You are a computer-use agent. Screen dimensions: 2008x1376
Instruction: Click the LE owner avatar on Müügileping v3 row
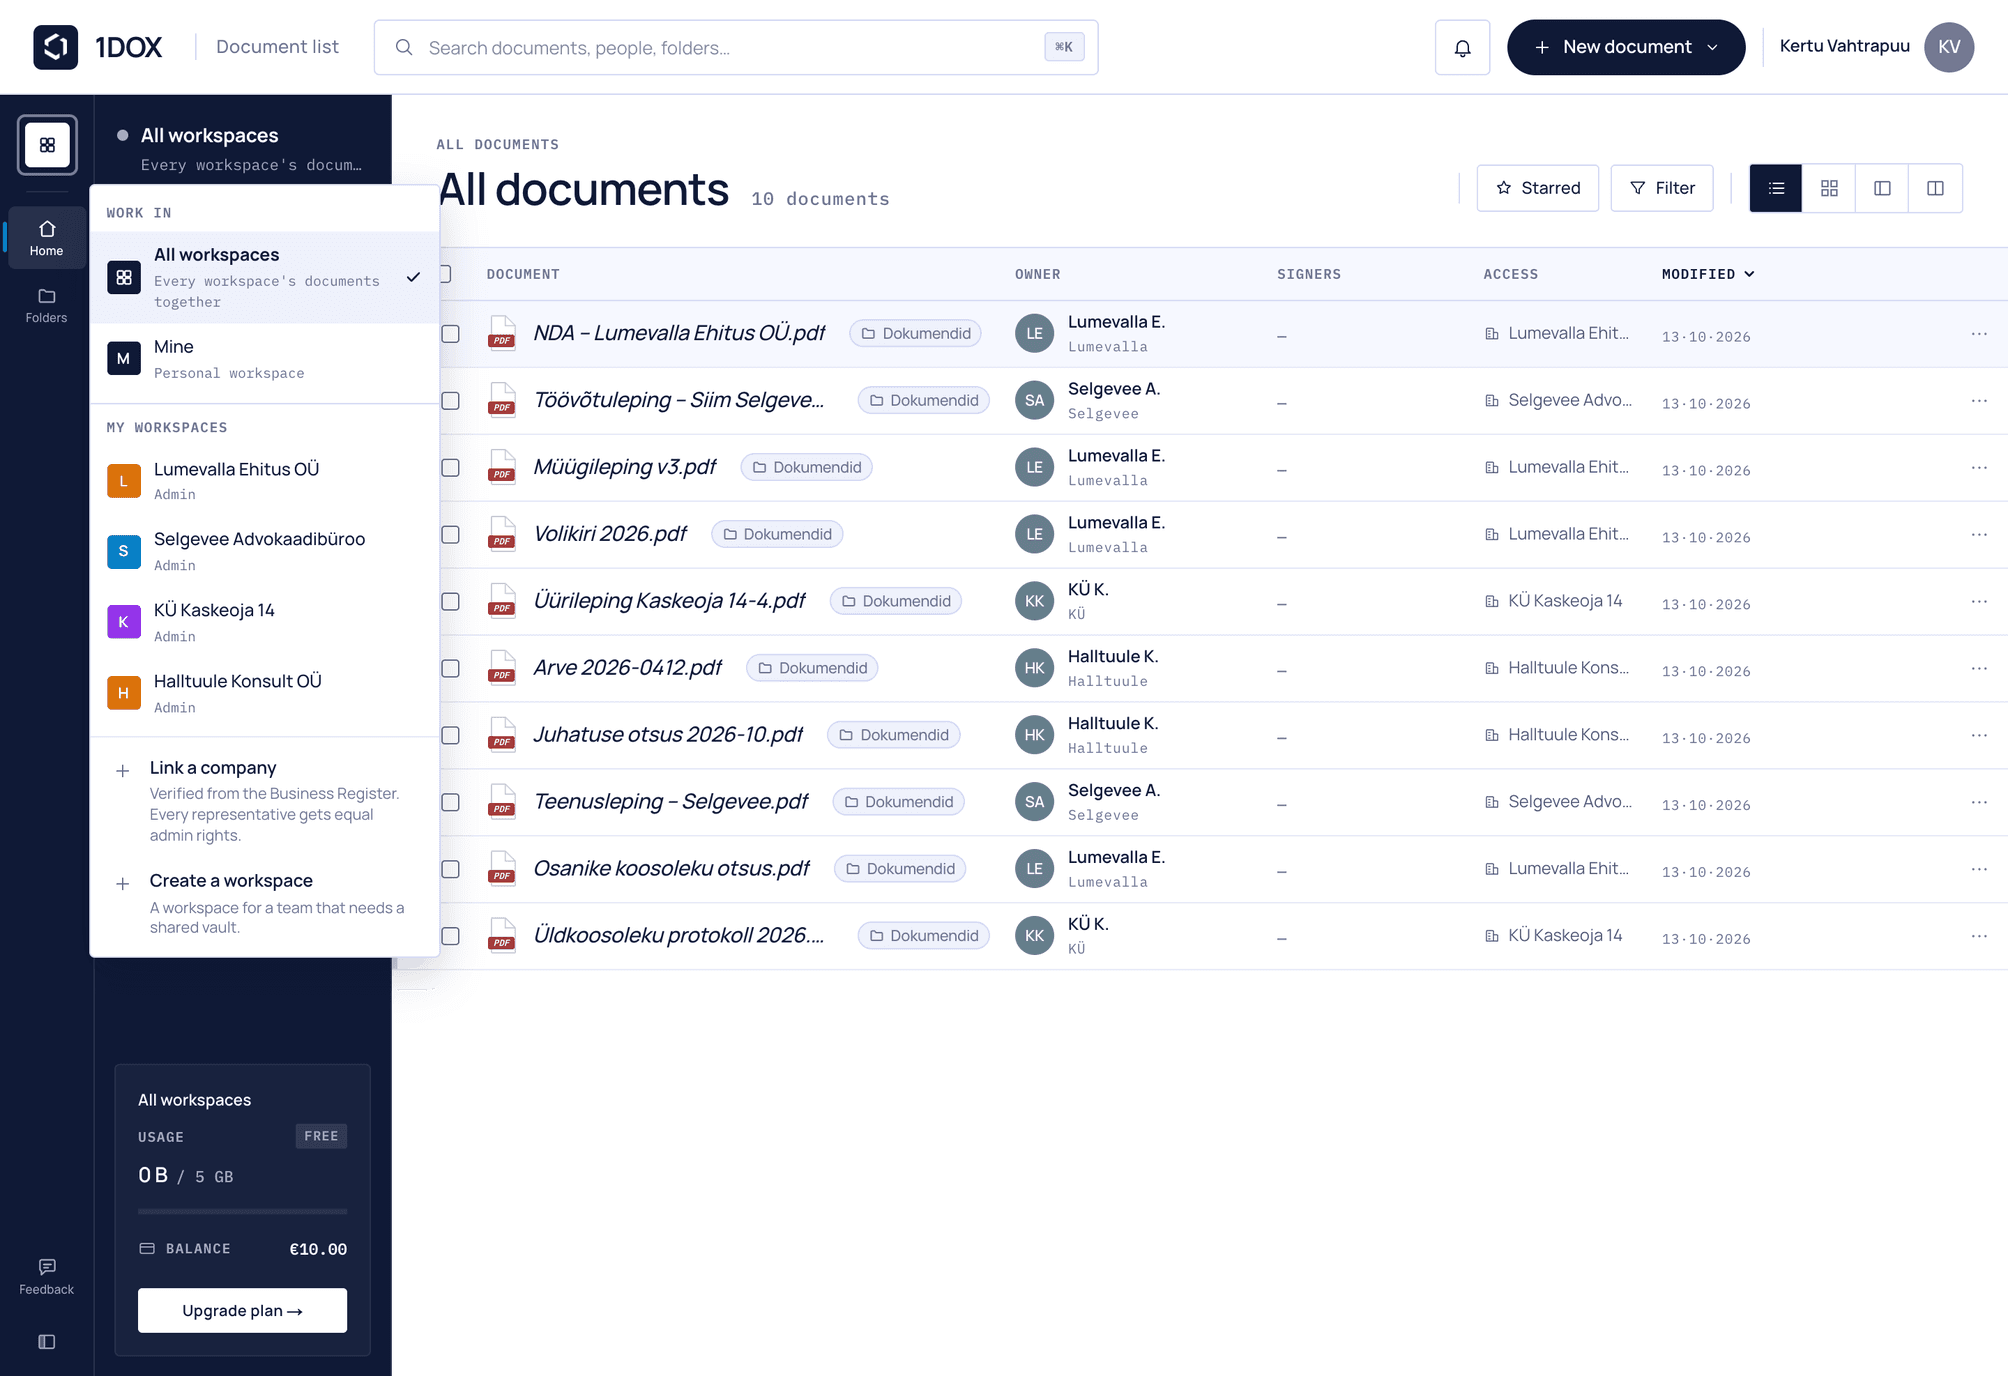pos(1034,467)
